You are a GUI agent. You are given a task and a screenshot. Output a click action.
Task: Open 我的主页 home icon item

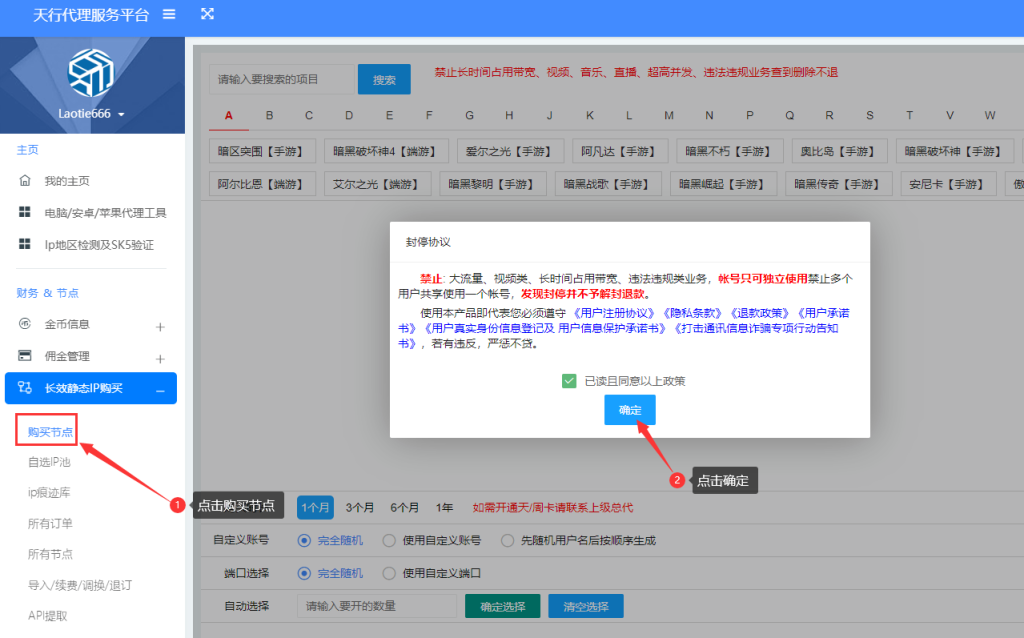pos(25,180)
